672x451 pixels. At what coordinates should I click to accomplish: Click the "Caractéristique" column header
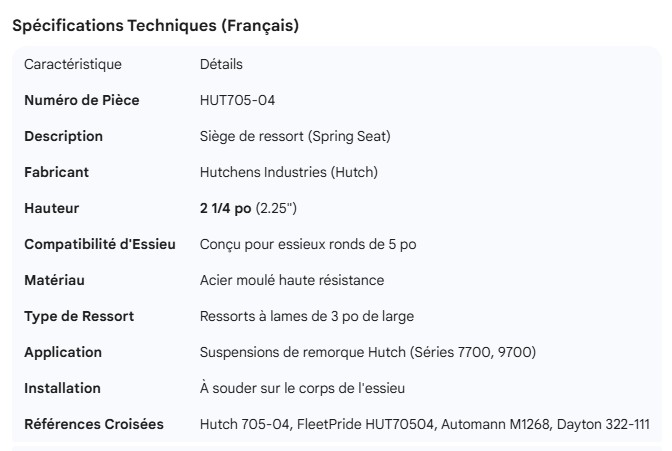(72, 65)
